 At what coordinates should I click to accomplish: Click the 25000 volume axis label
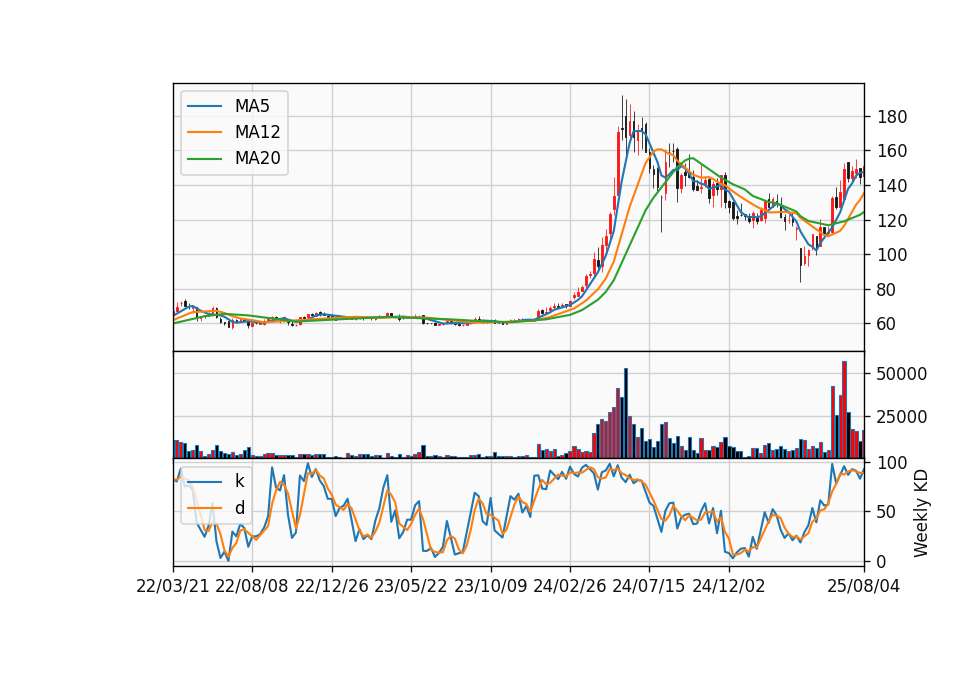[902, 417]
